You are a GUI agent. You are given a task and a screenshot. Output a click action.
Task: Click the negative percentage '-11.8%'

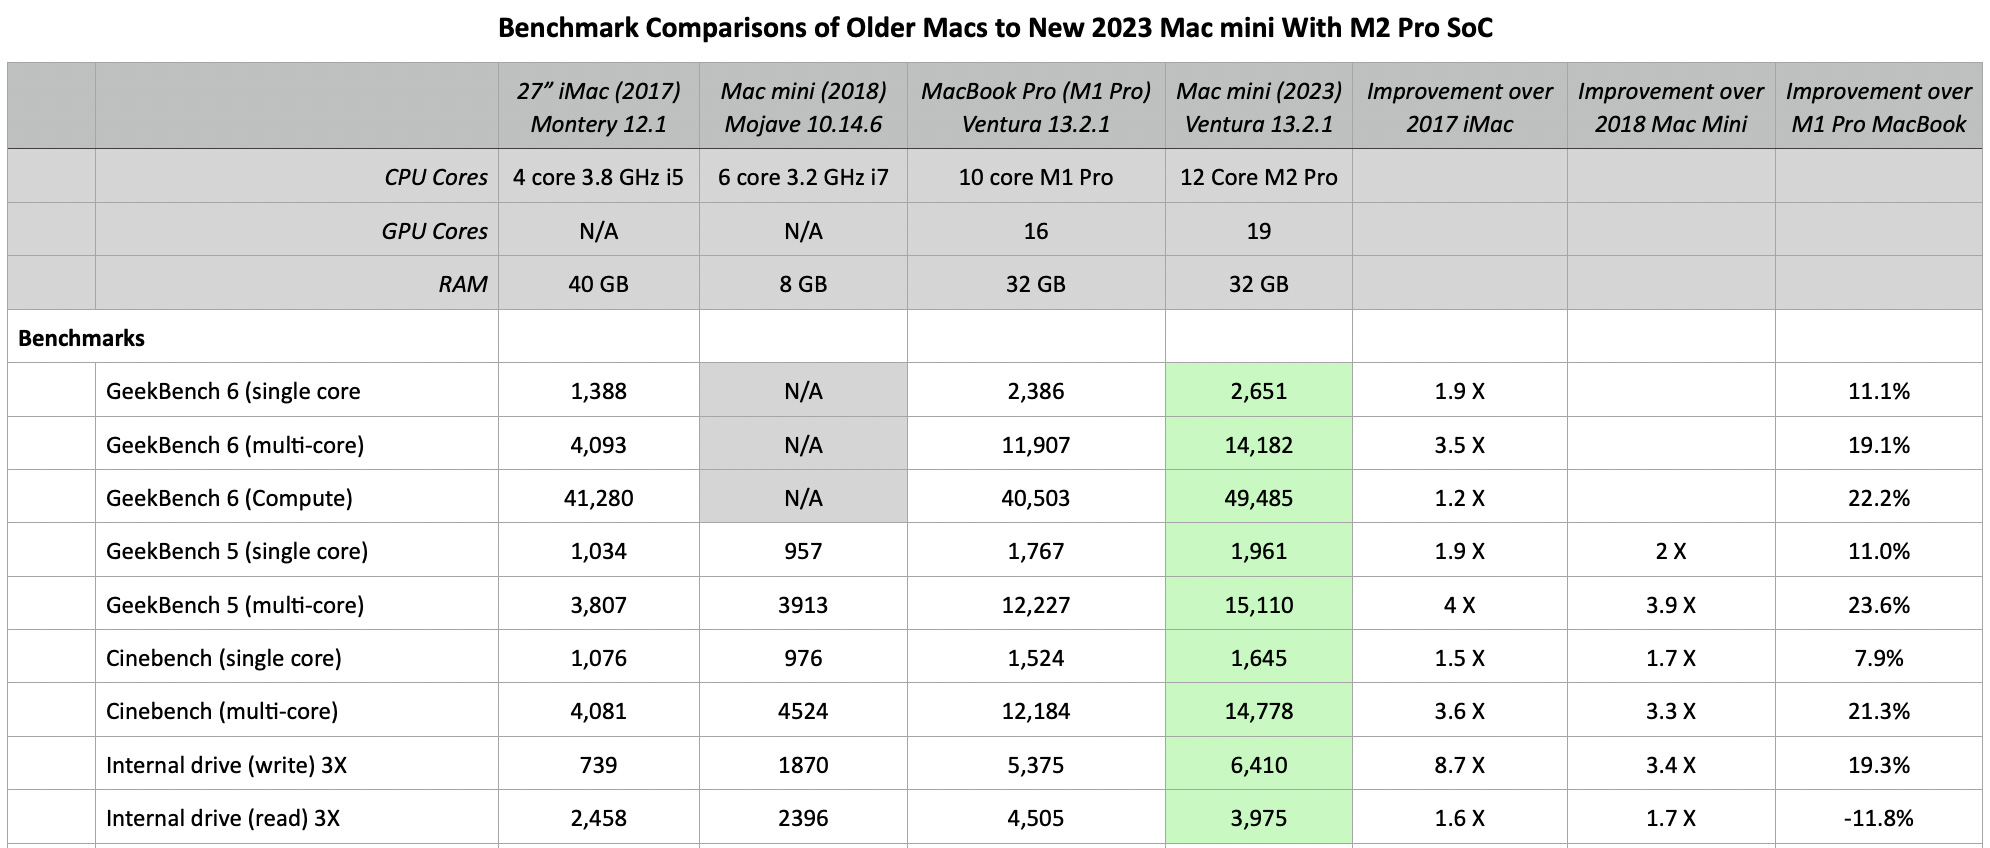[x=1879, y=818]
